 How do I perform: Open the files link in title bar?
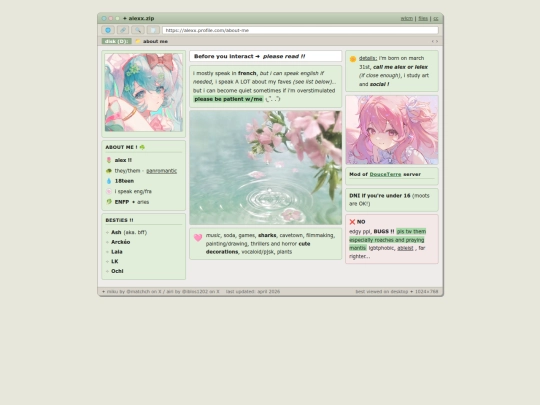click(423, 19)
